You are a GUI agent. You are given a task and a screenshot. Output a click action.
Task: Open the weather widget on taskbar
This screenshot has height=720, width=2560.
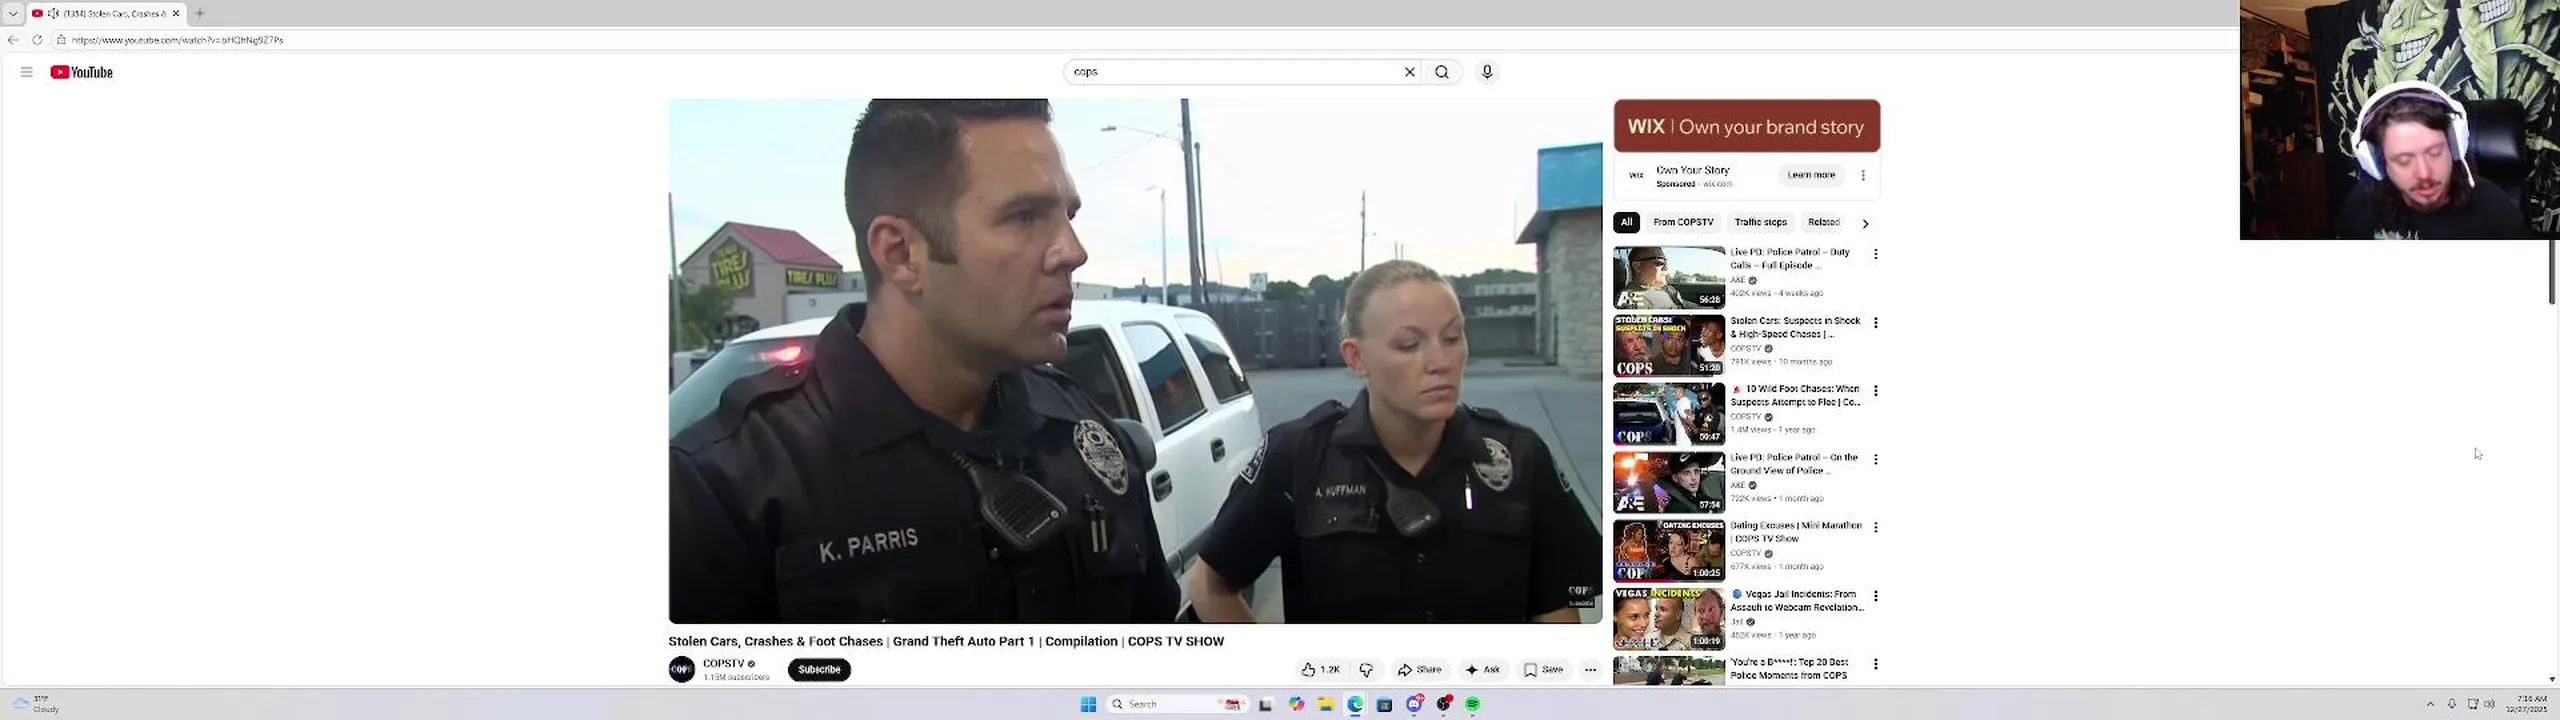35,704
